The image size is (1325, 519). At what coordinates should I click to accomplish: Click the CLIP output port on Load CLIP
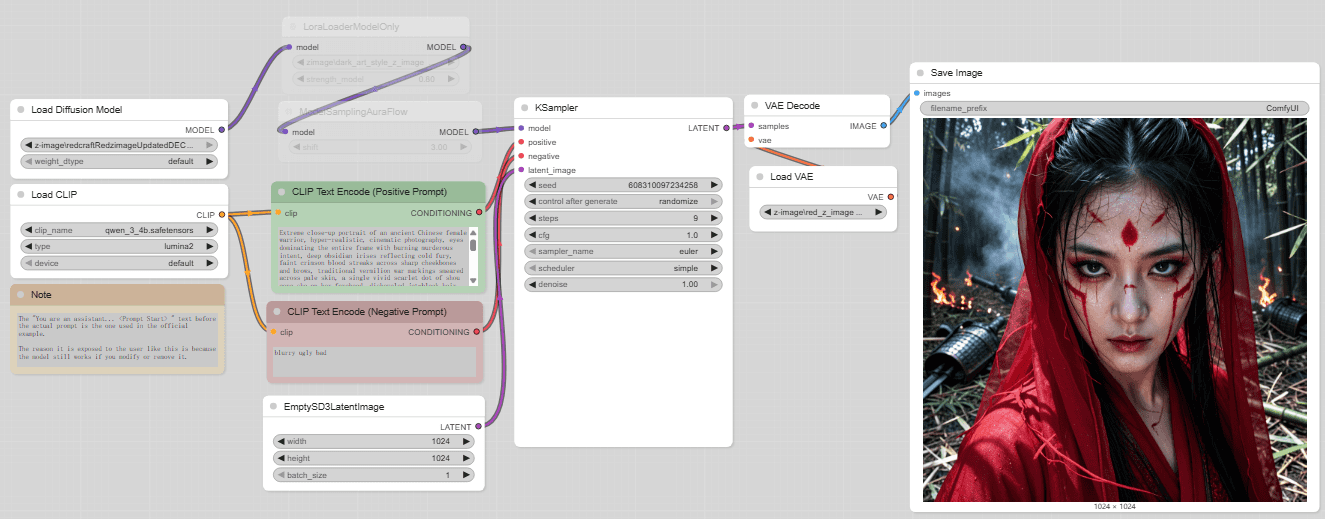click(x=221, y=214)
